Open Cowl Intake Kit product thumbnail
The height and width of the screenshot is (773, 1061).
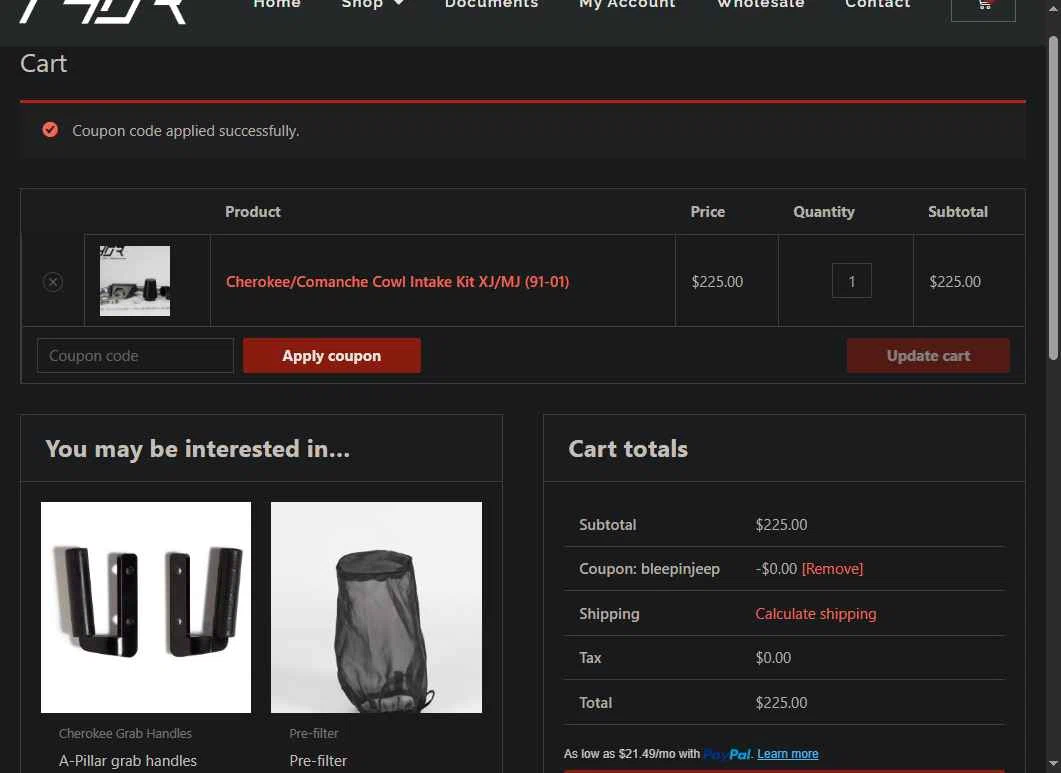pos(135,281)
